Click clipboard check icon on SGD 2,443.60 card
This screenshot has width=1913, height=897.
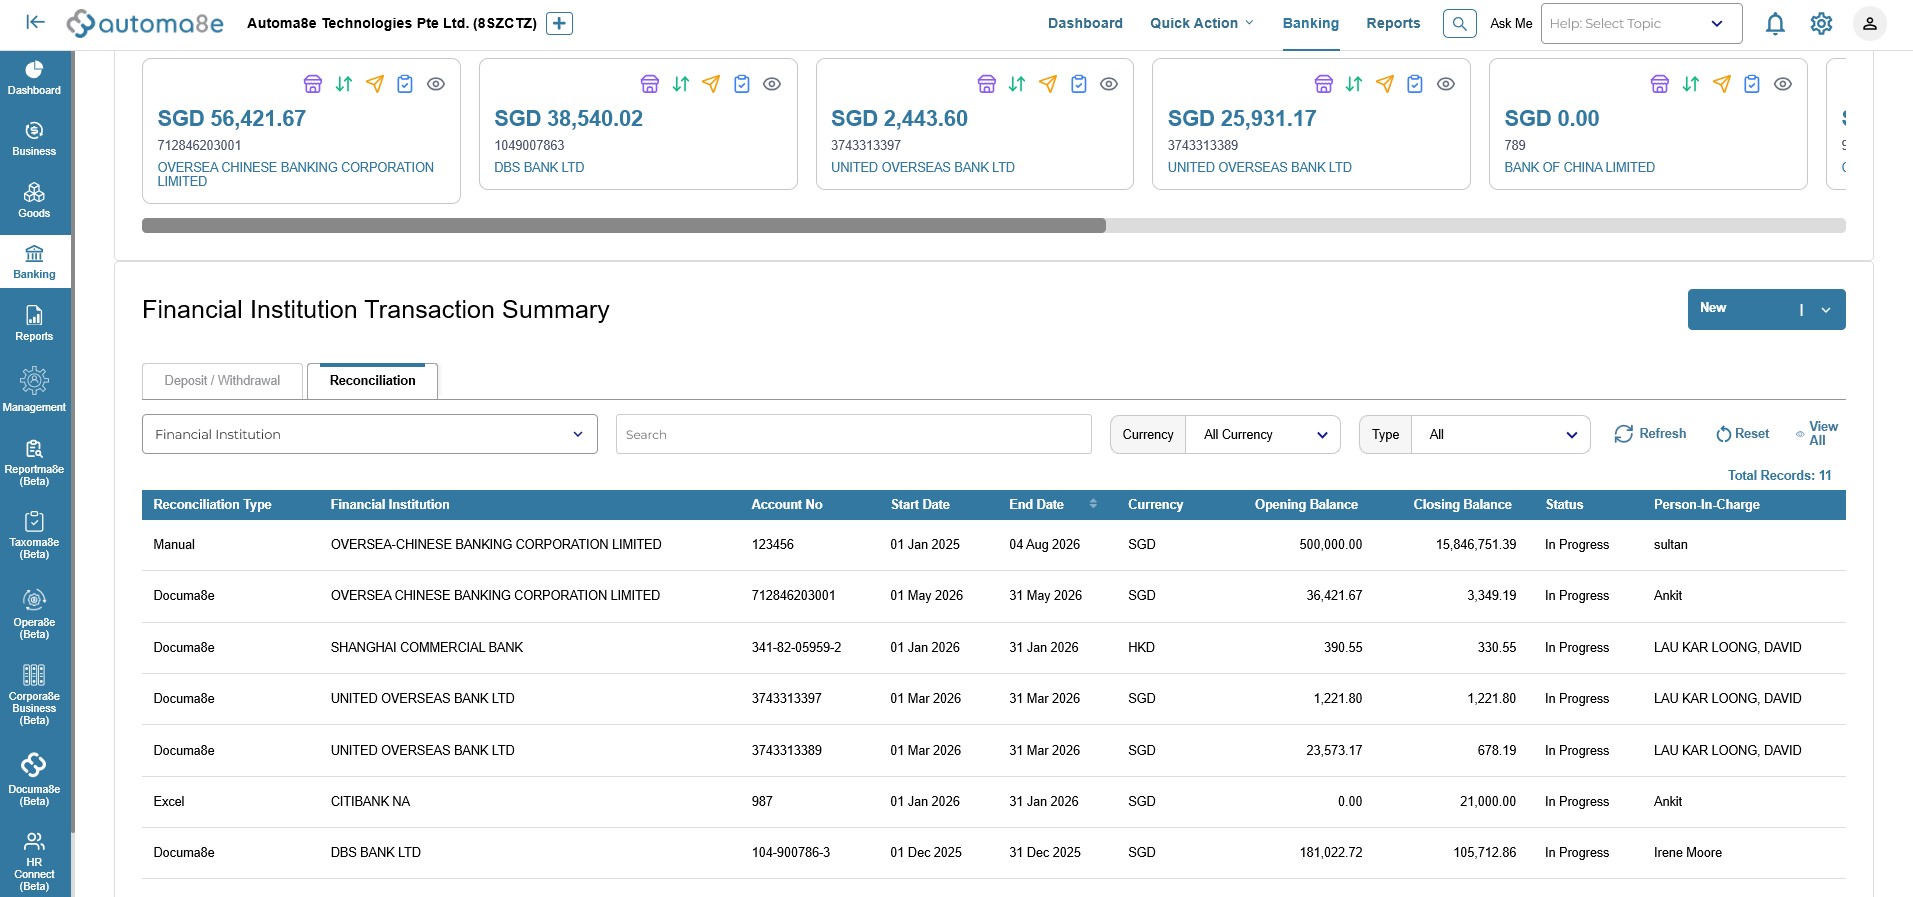(1079, 84)
